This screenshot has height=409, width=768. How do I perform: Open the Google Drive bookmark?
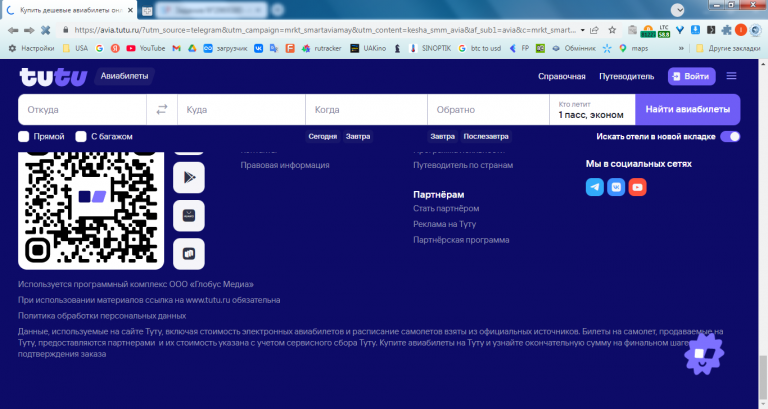[192, 48]
